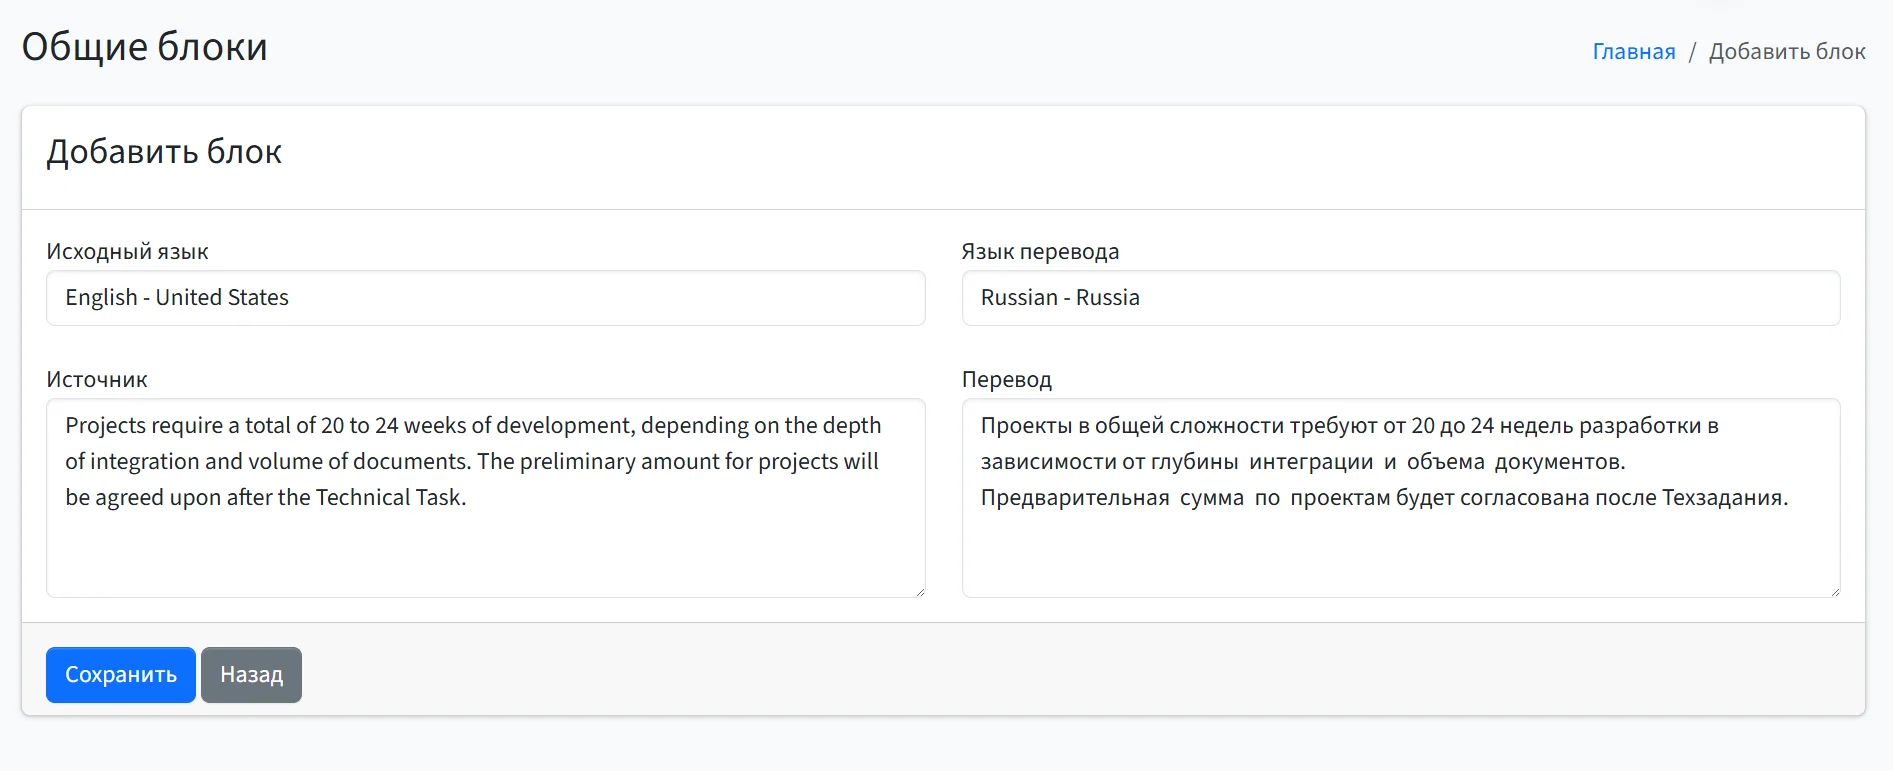Click current breadcrumb item Добавить блок
Viewport: 1893px width, 771px height.
click(x=1786, y=51)
